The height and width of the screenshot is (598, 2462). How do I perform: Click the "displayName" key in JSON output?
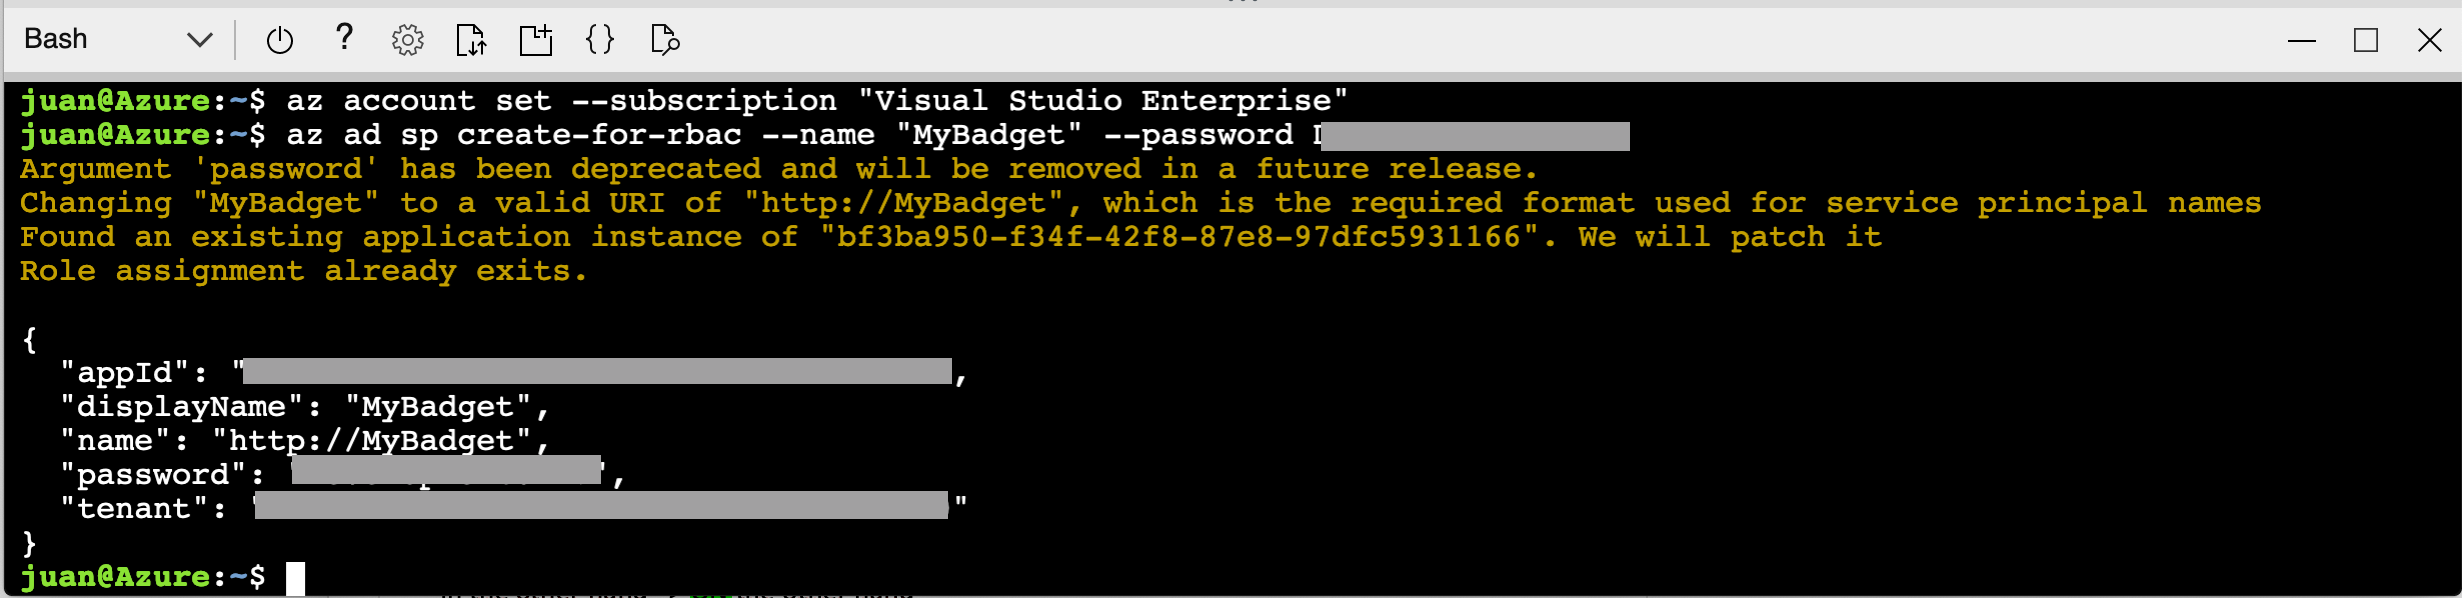[182, 407]
